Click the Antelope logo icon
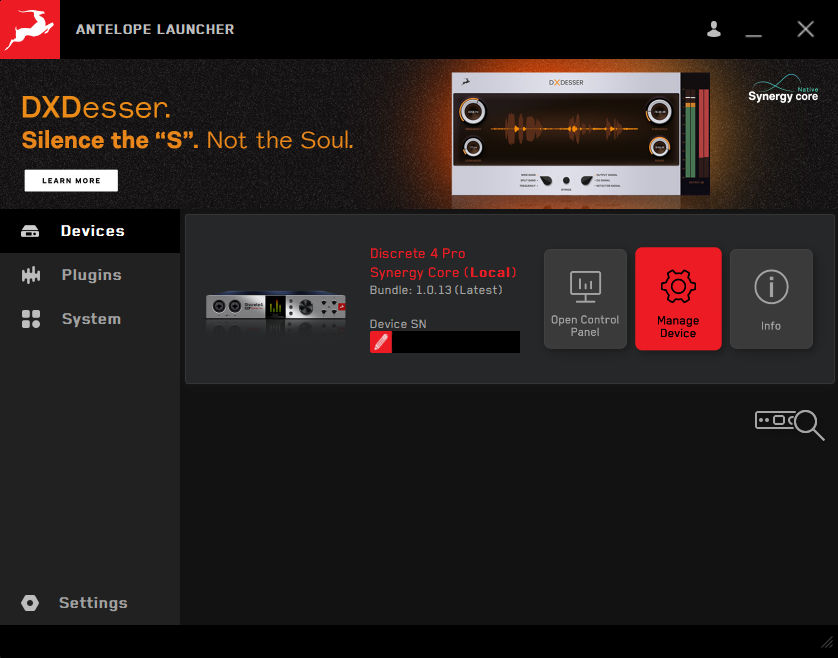838x658 pixels. 30,29
